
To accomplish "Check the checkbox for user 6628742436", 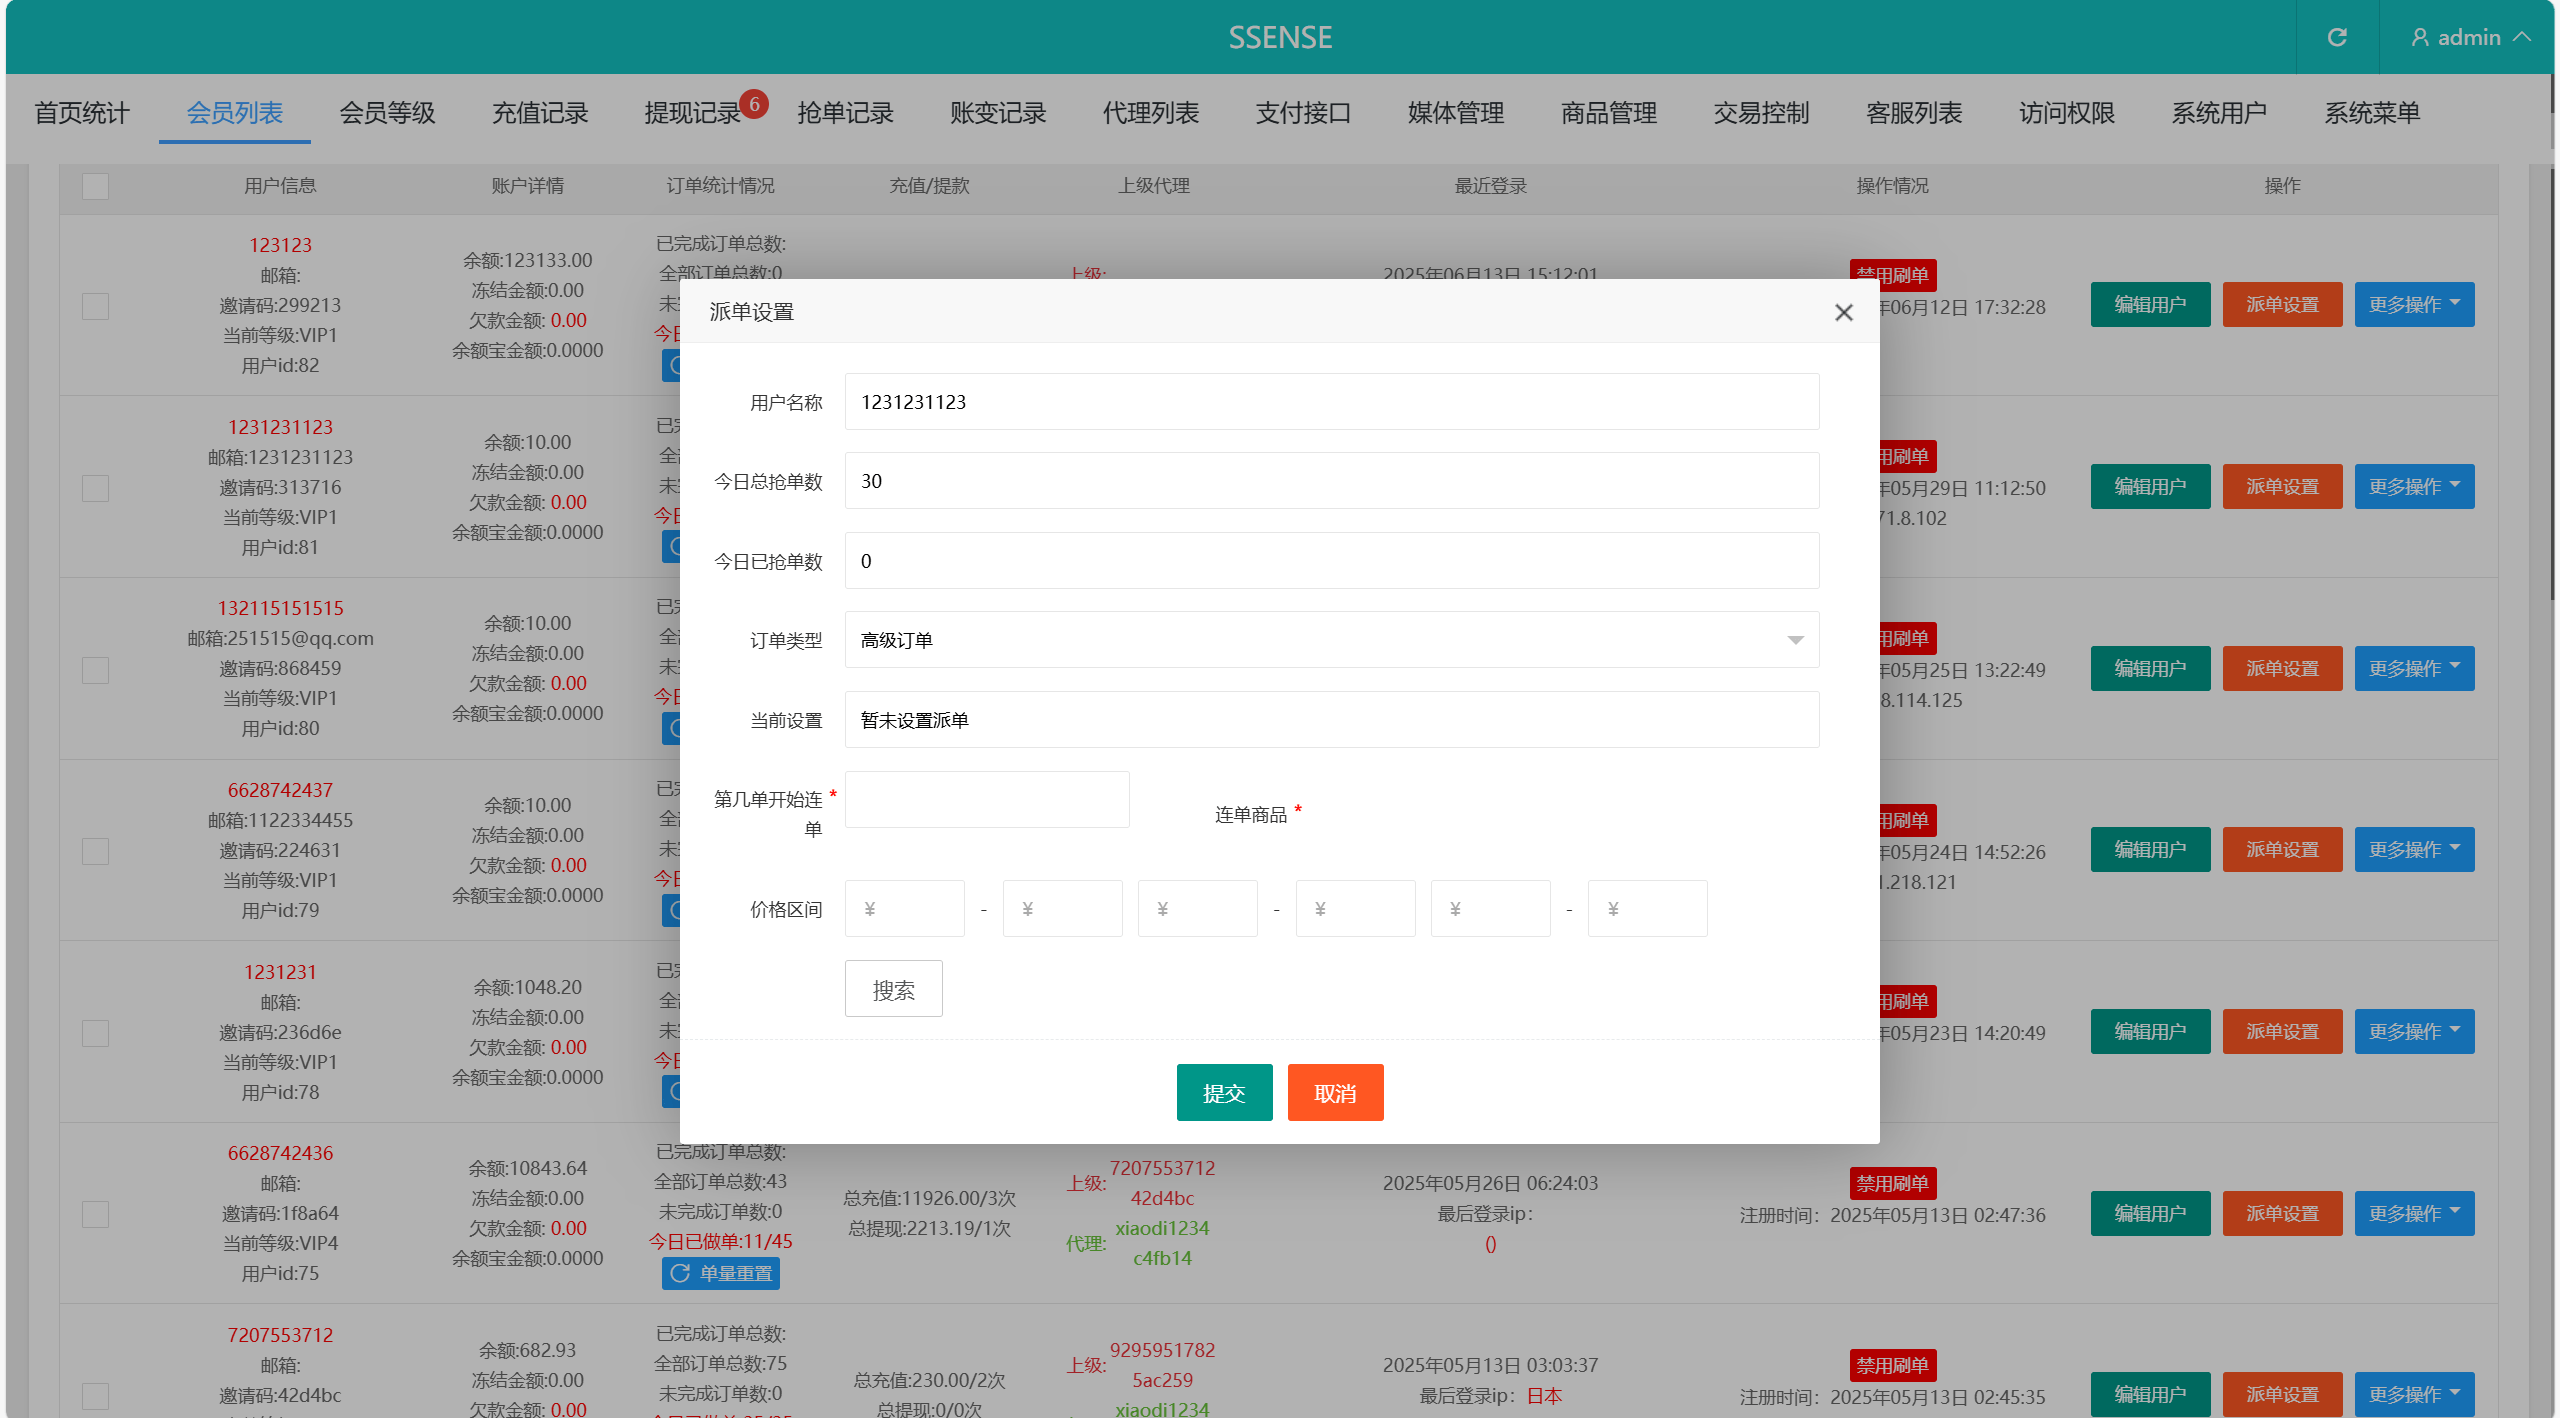I will coord(95,1214).
